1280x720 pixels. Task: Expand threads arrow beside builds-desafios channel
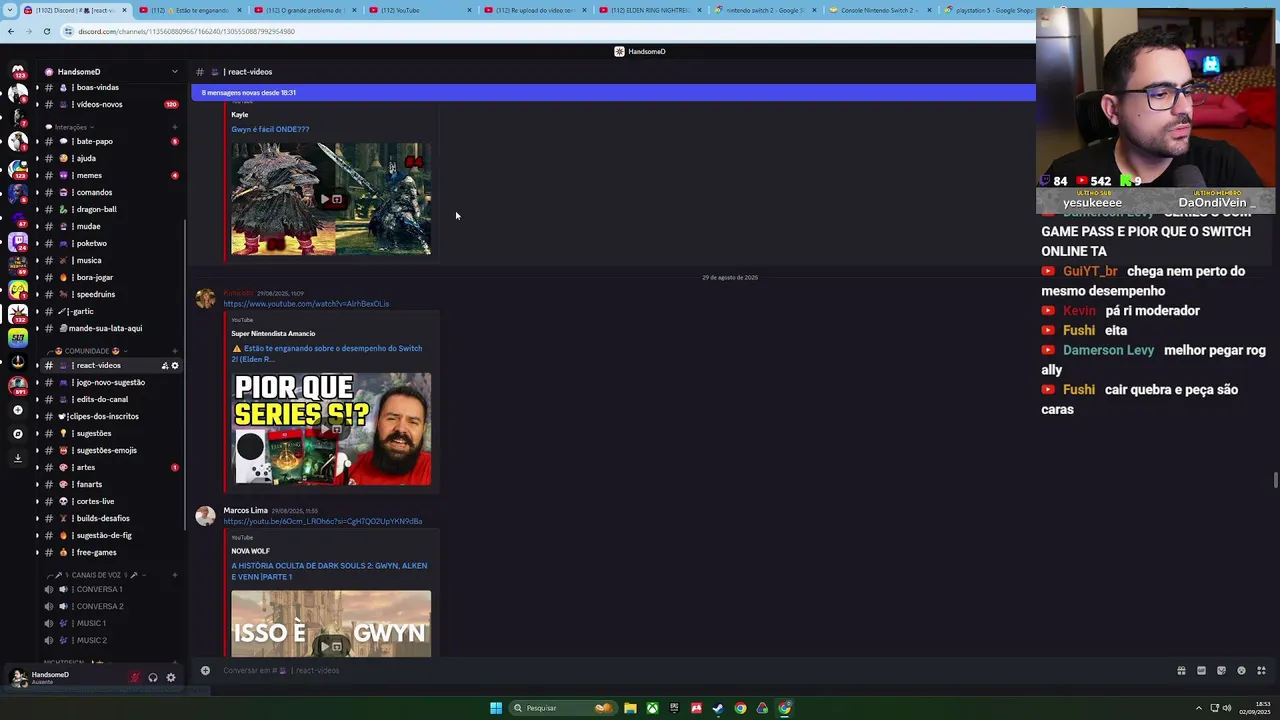pos(37,518)
